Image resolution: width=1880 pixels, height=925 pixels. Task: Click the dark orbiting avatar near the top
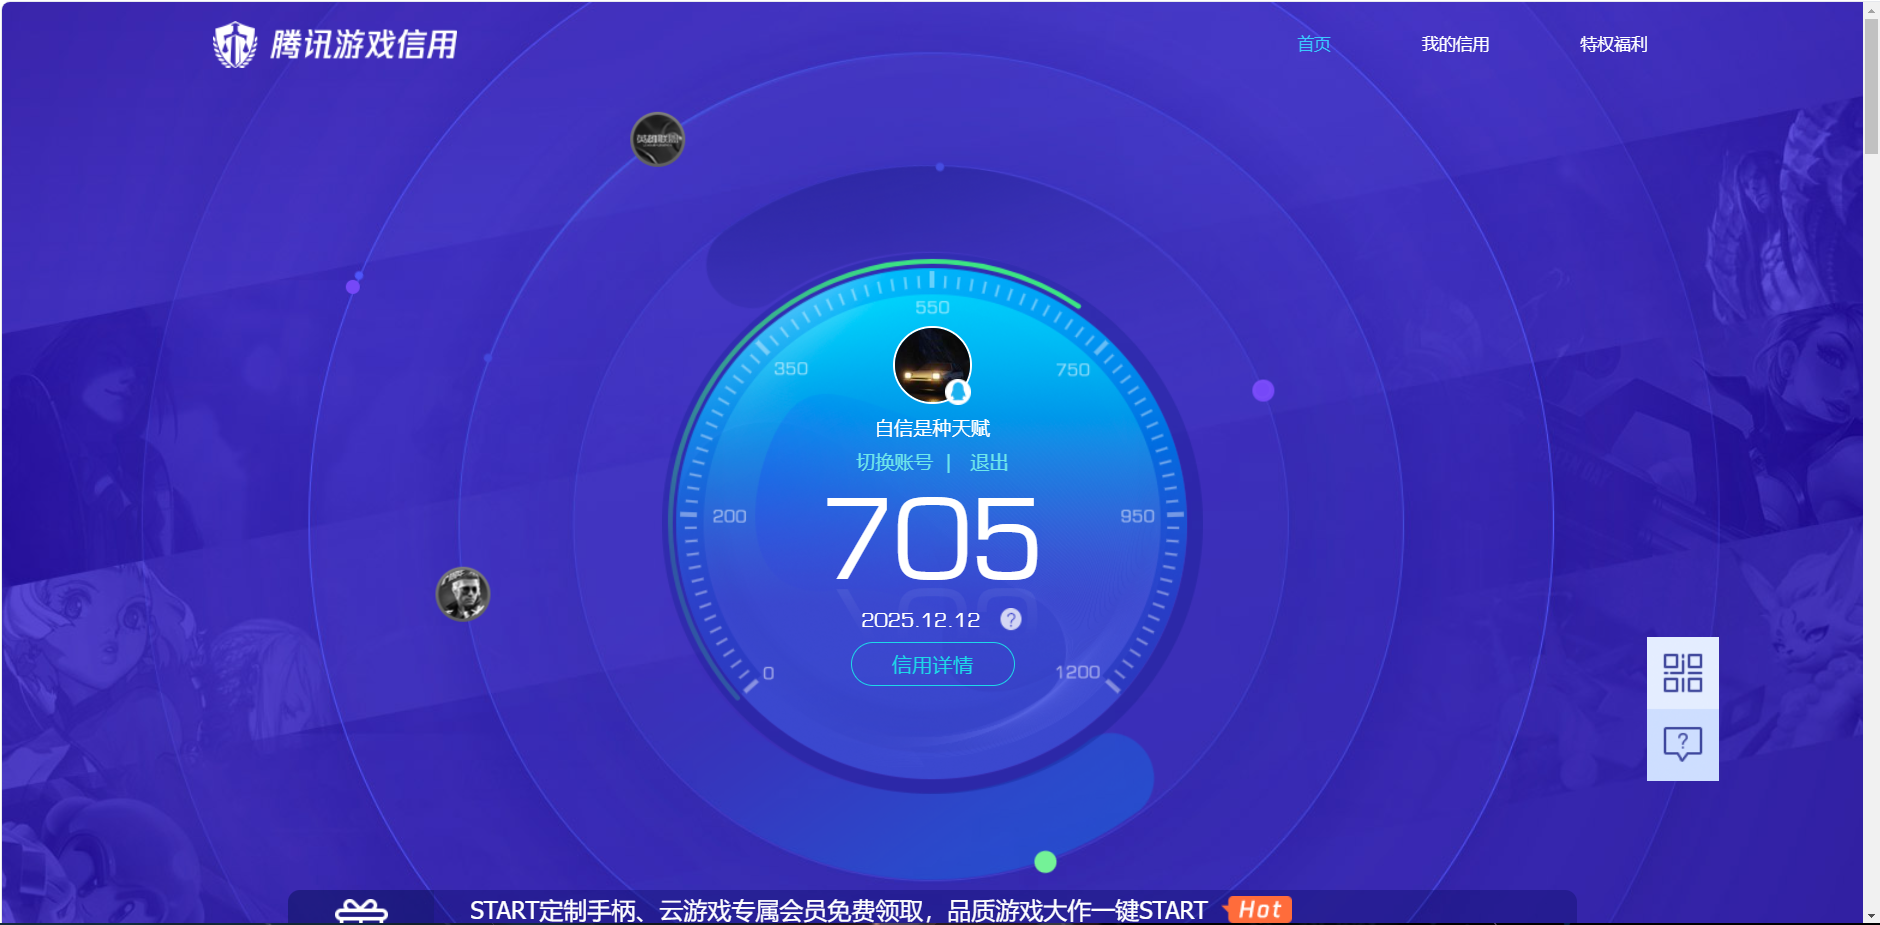655,139
